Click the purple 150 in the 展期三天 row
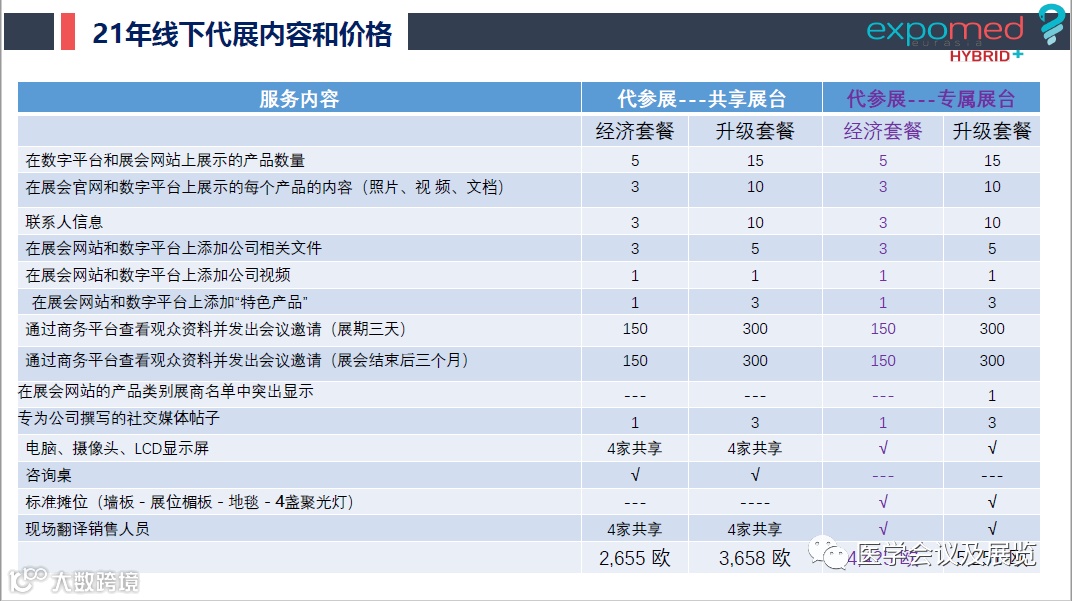The height and width of the screenshot is (601, 1072). 883,329
